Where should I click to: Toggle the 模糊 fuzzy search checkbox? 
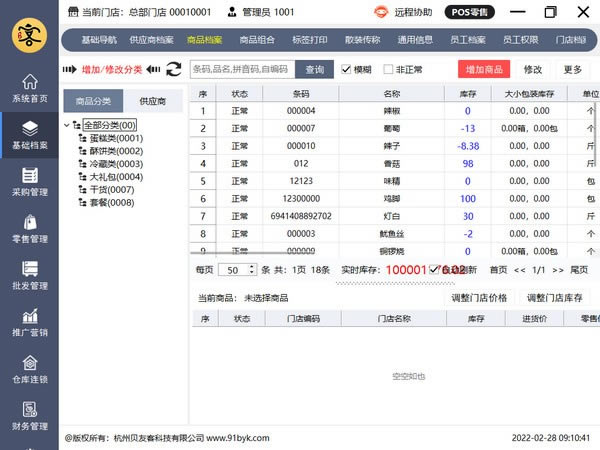347,70
